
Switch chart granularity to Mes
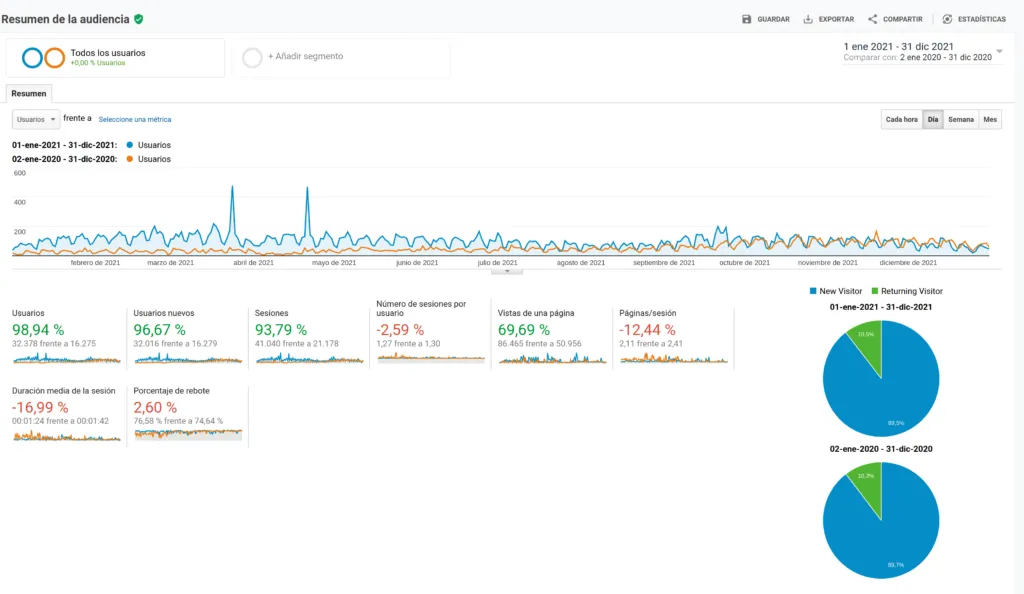tap(990, 119)
